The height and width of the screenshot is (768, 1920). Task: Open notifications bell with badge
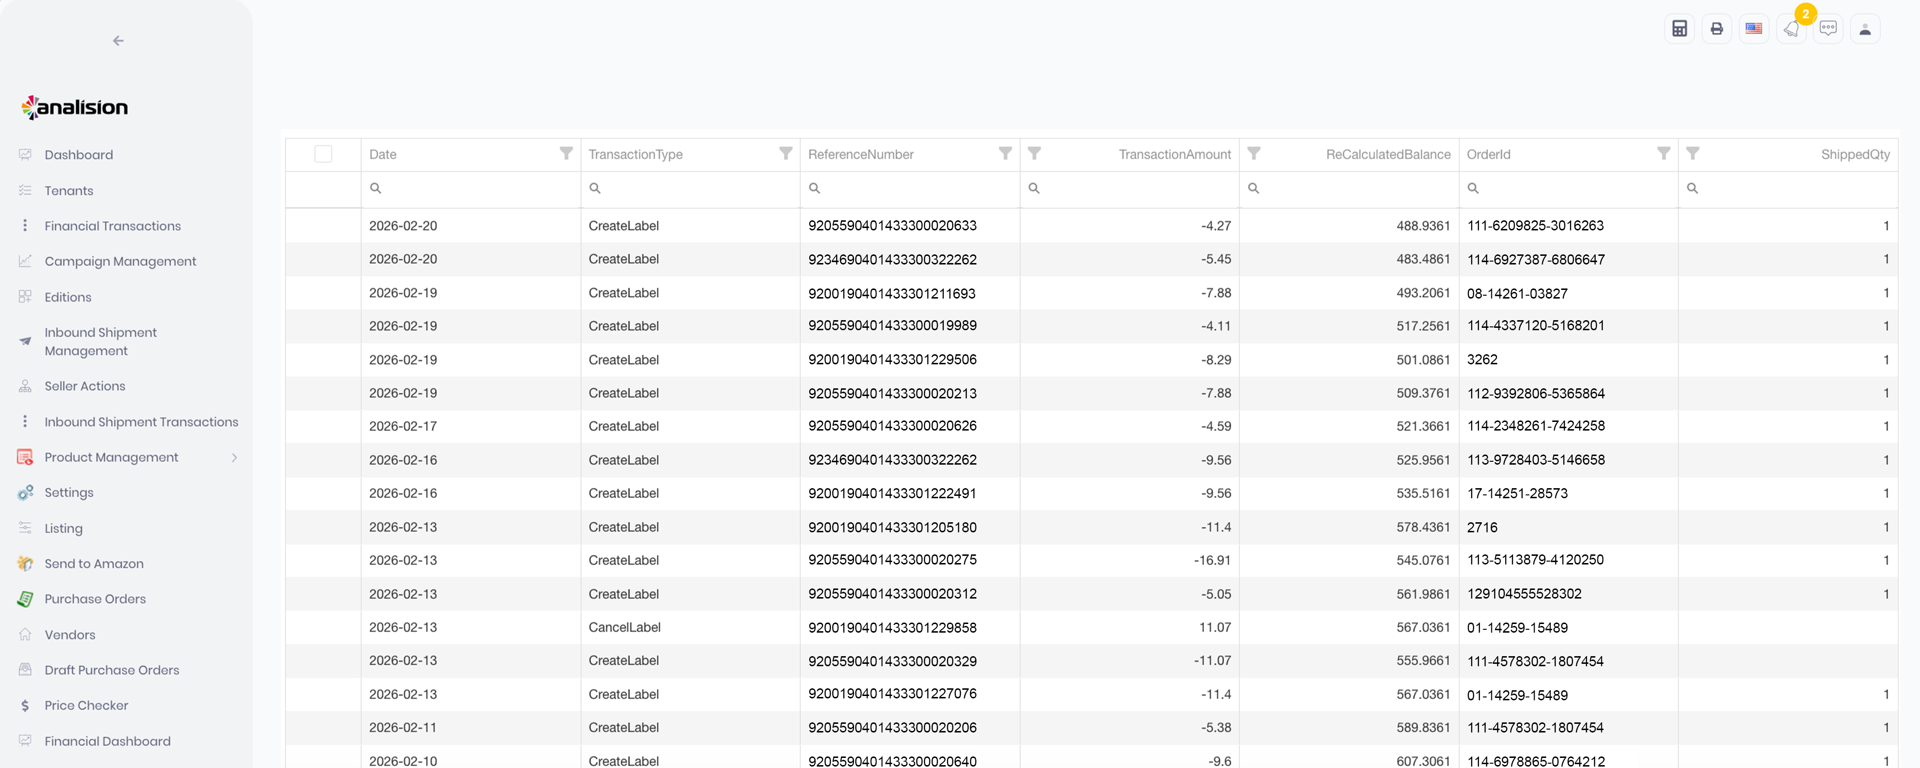click(1791, 29)
